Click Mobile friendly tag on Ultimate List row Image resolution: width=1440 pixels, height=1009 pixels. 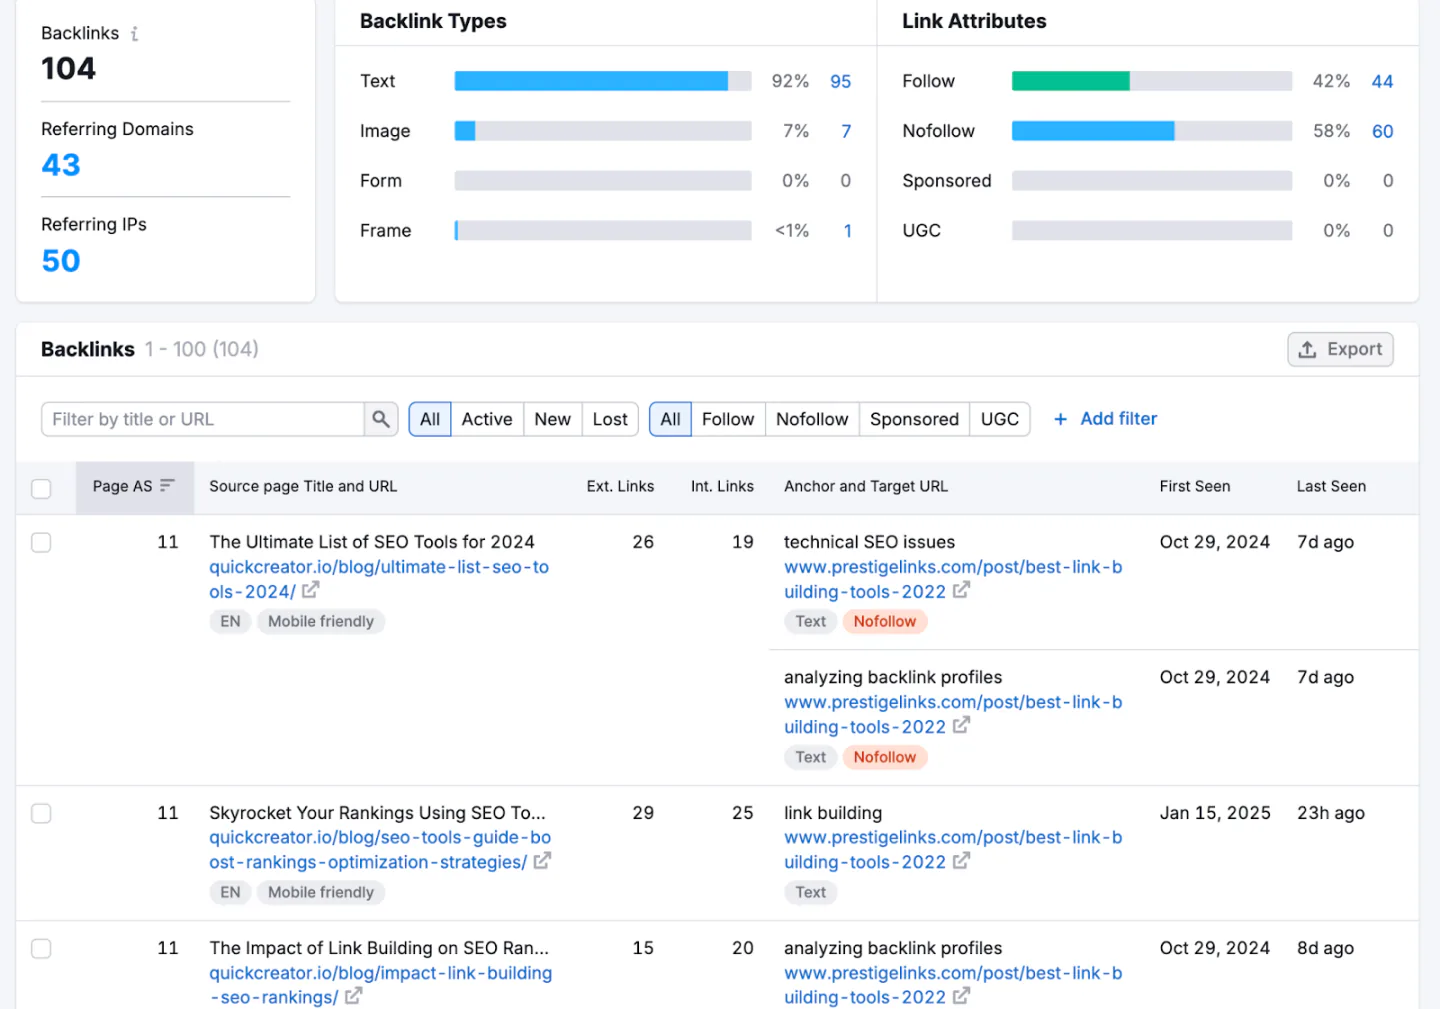[321, 621]
